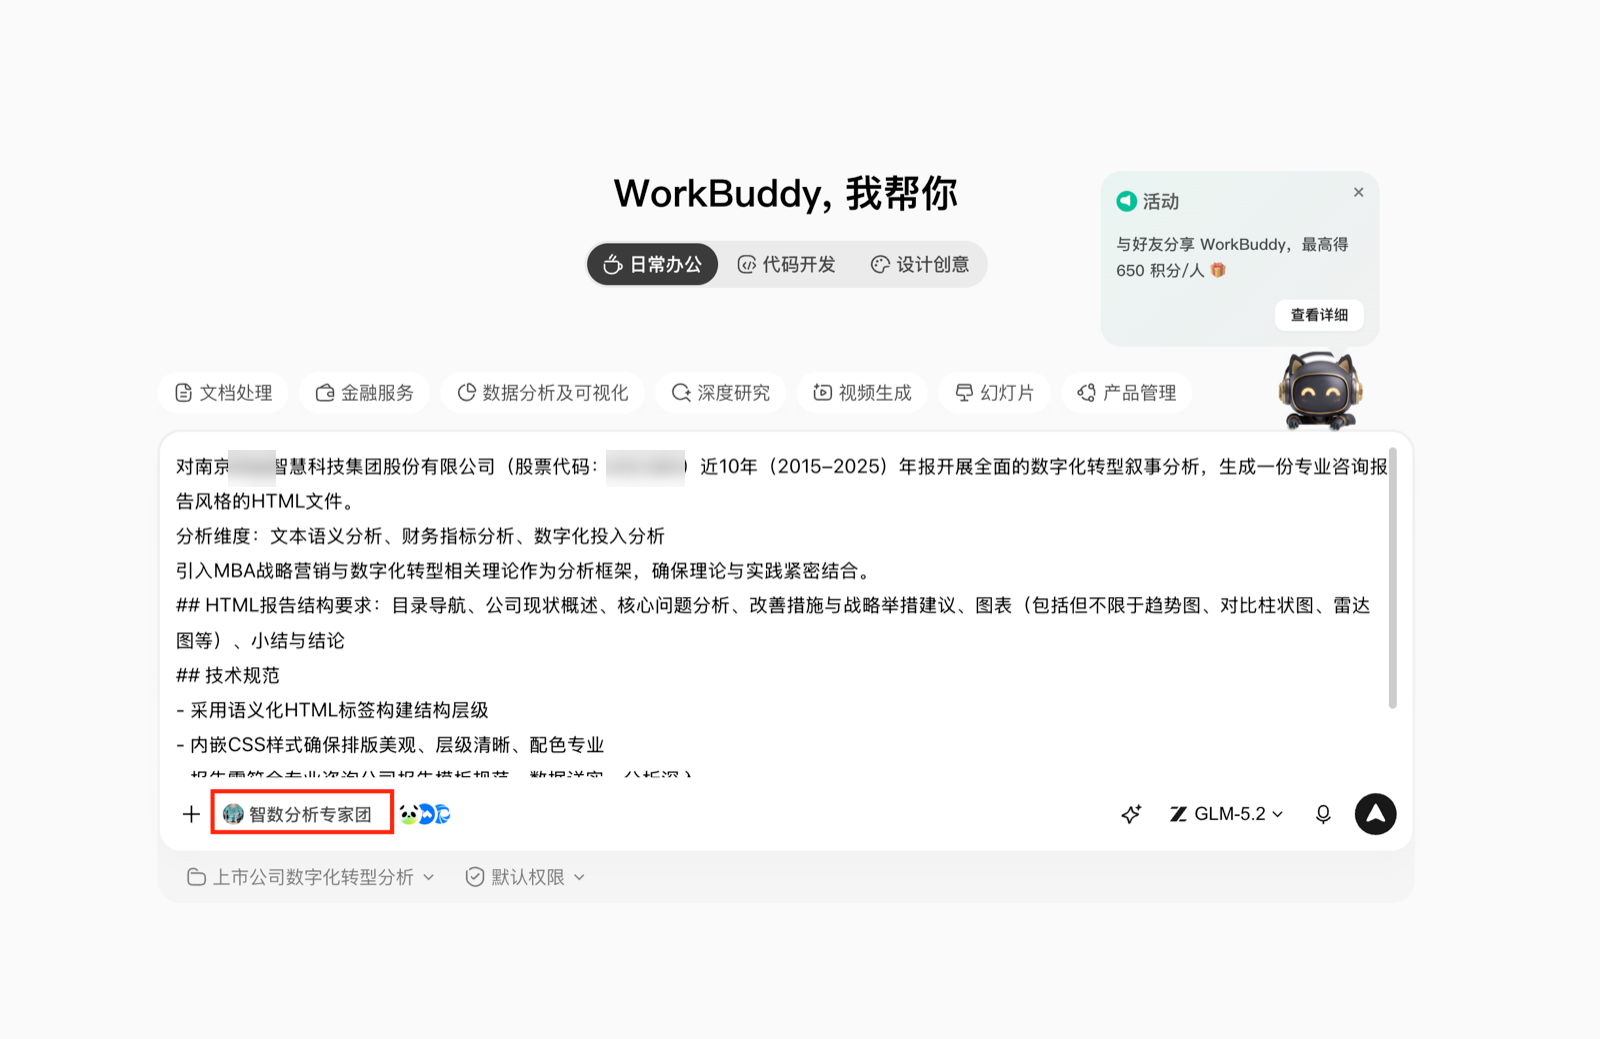The image size is (1600, 1039).
Task: Choose the 金融服务 category chip
Action: pos(364,393)
